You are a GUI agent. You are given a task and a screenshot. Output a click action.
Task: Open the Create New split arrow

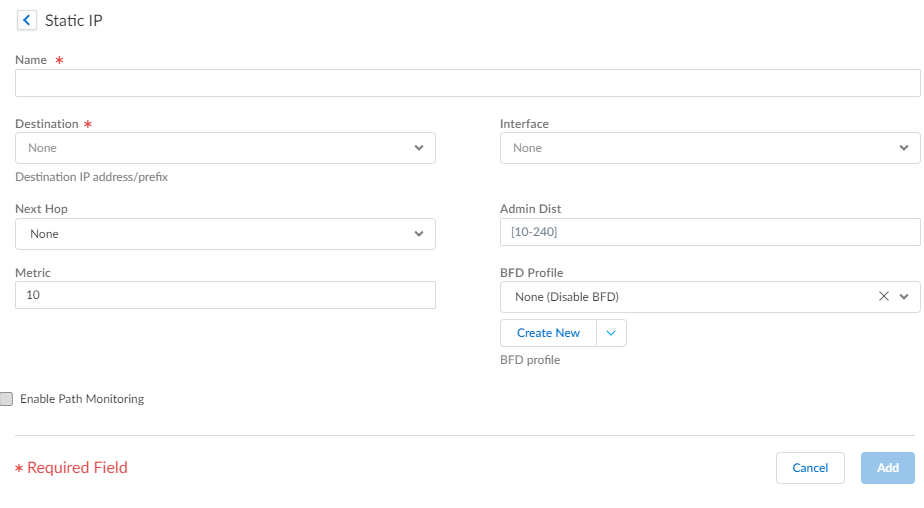612,333
